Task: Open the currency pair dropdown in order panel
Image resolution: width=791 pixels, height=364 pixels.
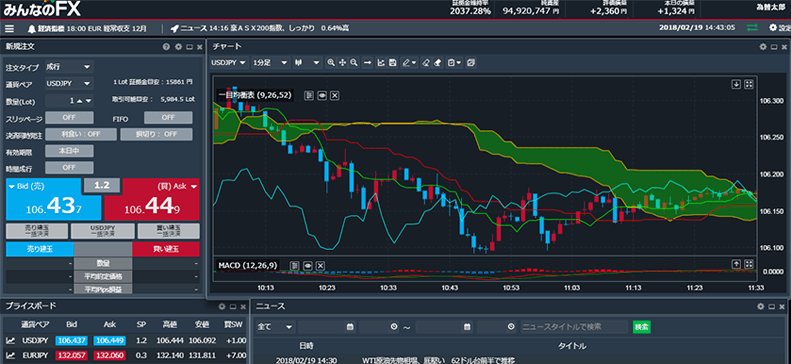Action: tap(69, 83)
